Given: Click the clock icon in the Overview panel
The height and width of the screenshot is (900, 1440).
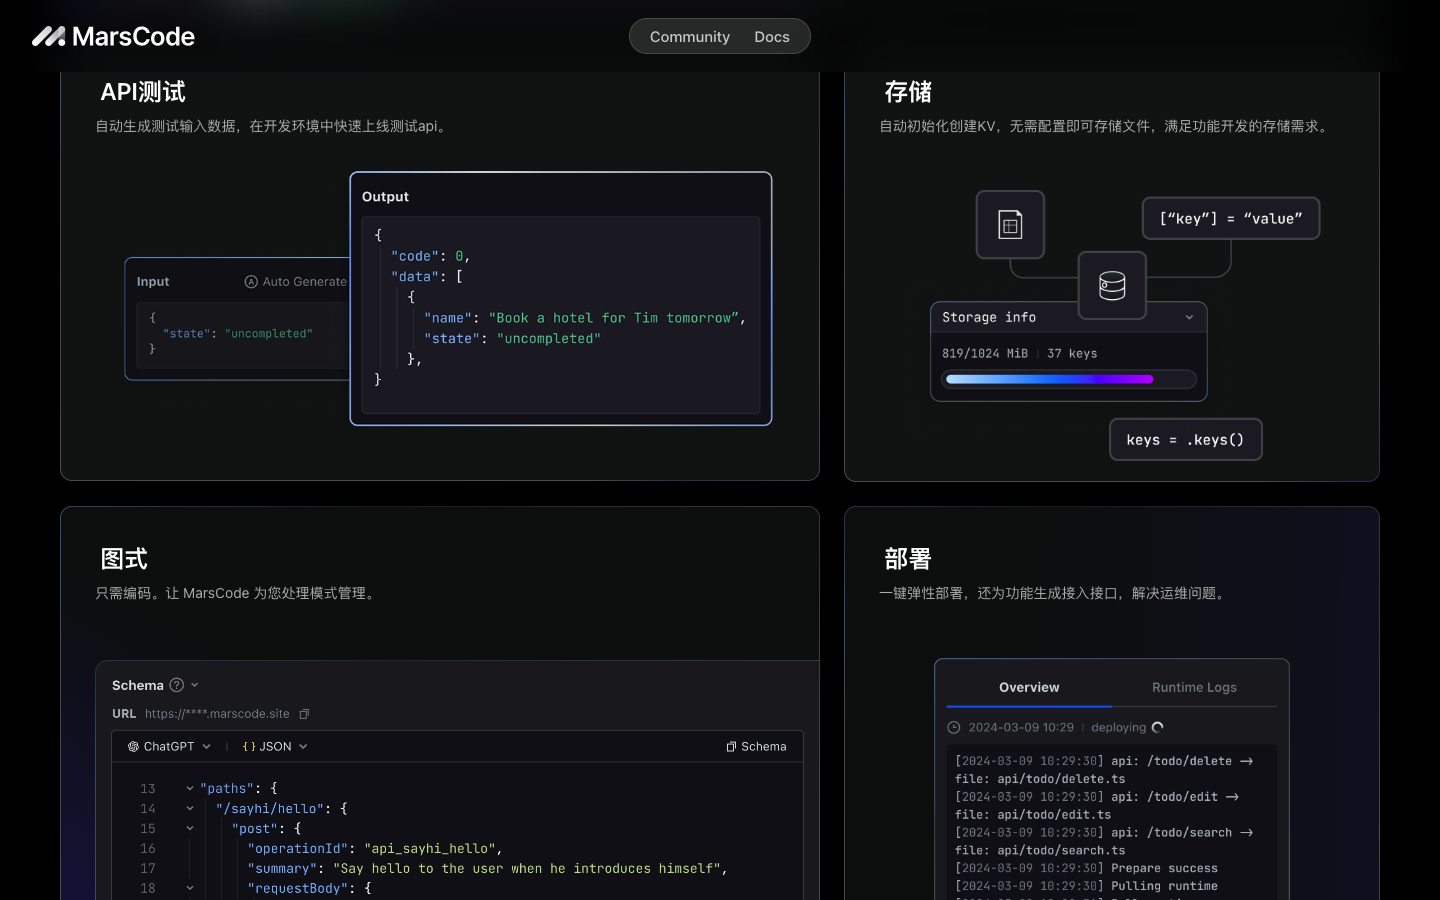Looking at the screenshot, I should click(x=952, y=727).
